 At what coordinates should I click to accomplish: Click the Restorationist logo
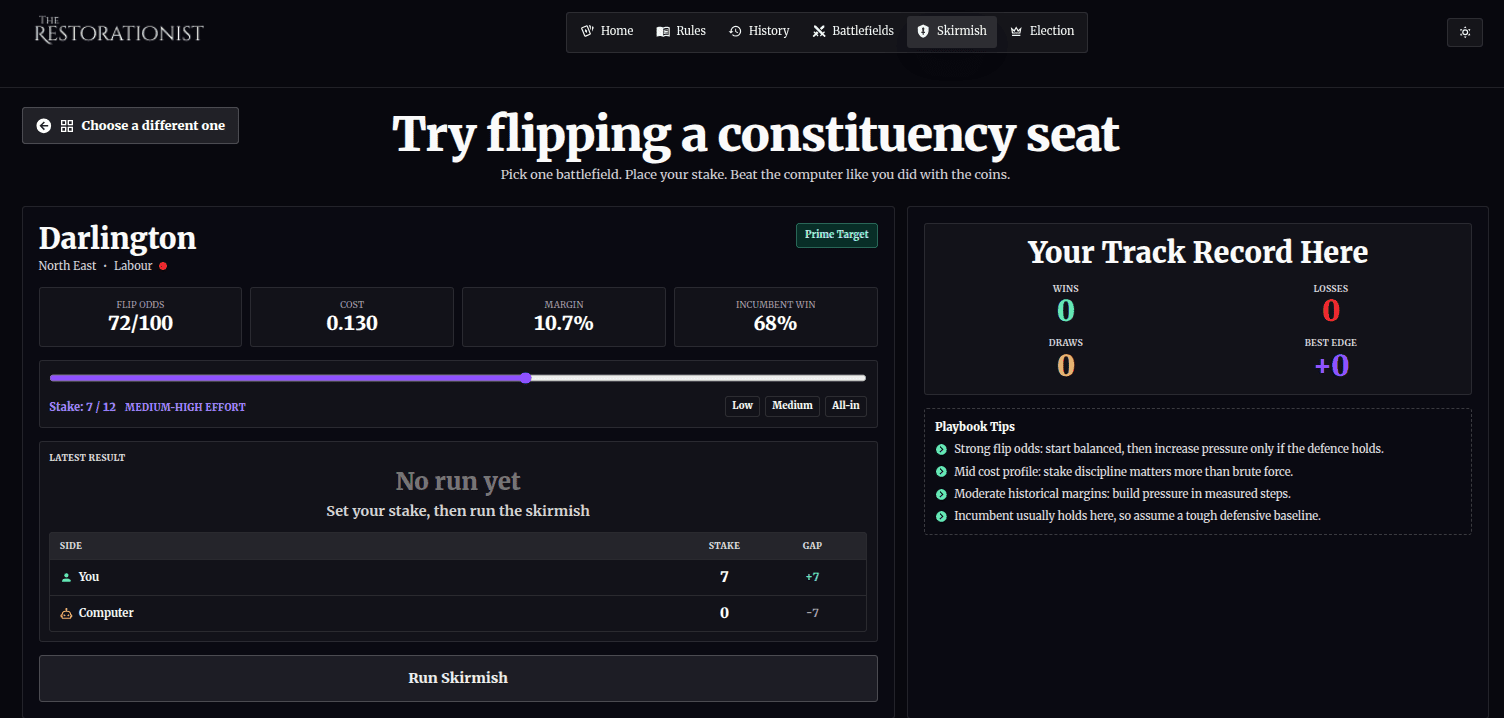(x=119, y=31)
